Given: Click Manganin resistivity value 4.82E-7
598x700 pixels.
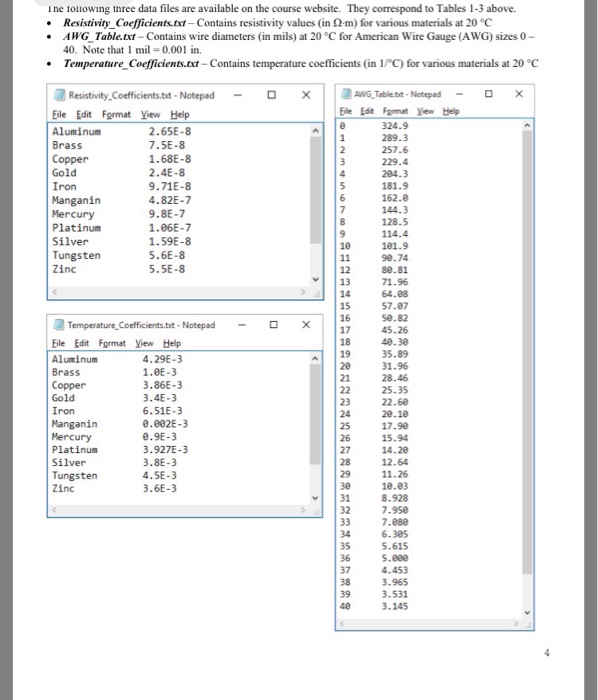Looking at the screenshot, I should [170, 200].
